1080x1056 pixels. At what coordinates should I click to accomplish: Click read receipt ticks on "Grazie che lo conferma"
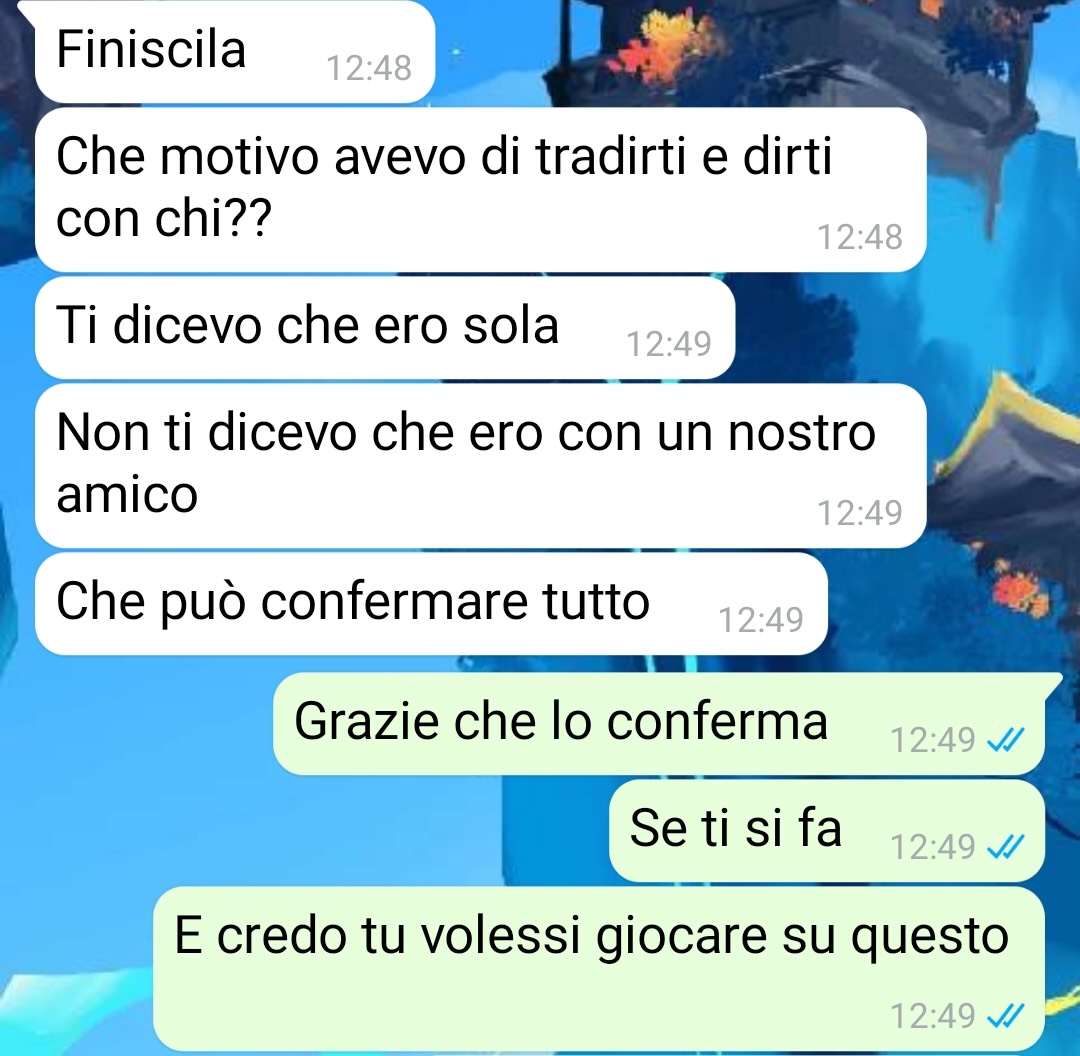1006,741
